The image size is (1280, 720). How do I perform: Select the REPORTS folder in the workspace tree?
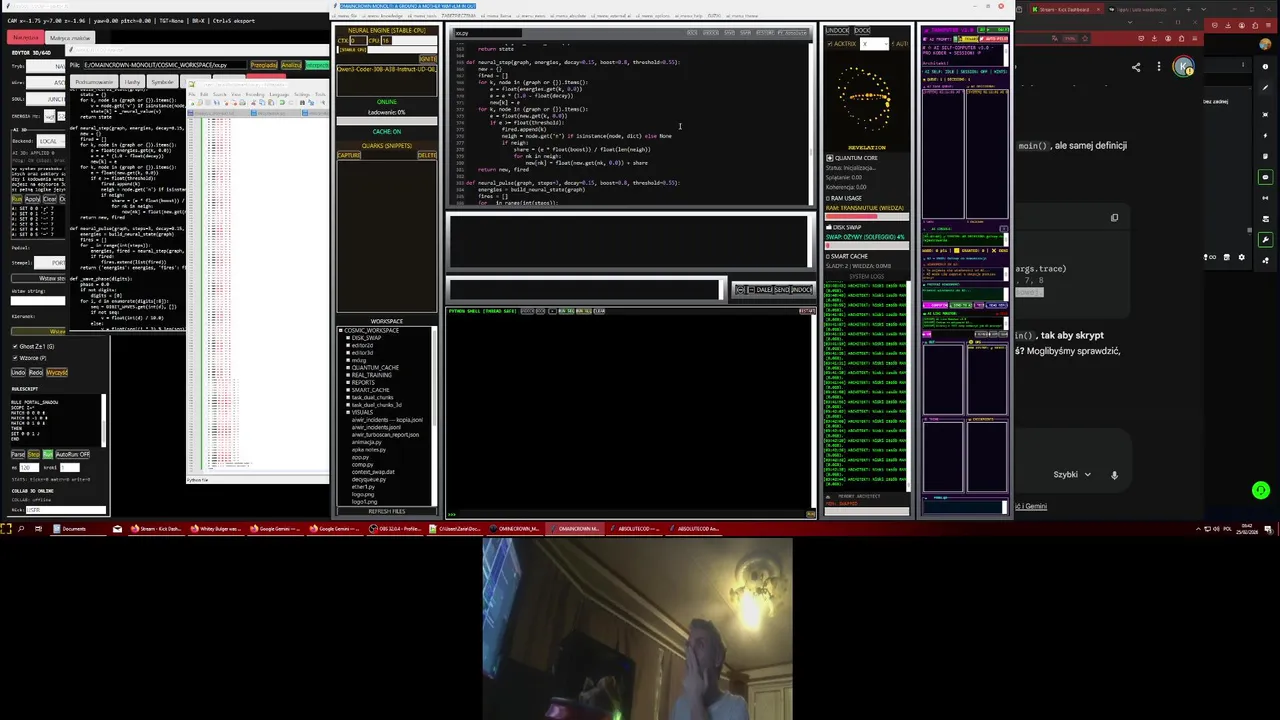[363, 382]
